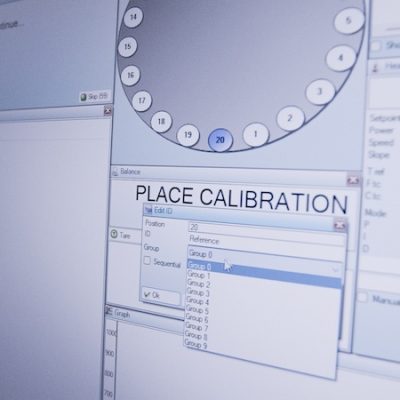Click the Setpoint label
Image resolution: width=400 pixels, height=400 pixels.
pyautogui.click(x=384, y=118)
